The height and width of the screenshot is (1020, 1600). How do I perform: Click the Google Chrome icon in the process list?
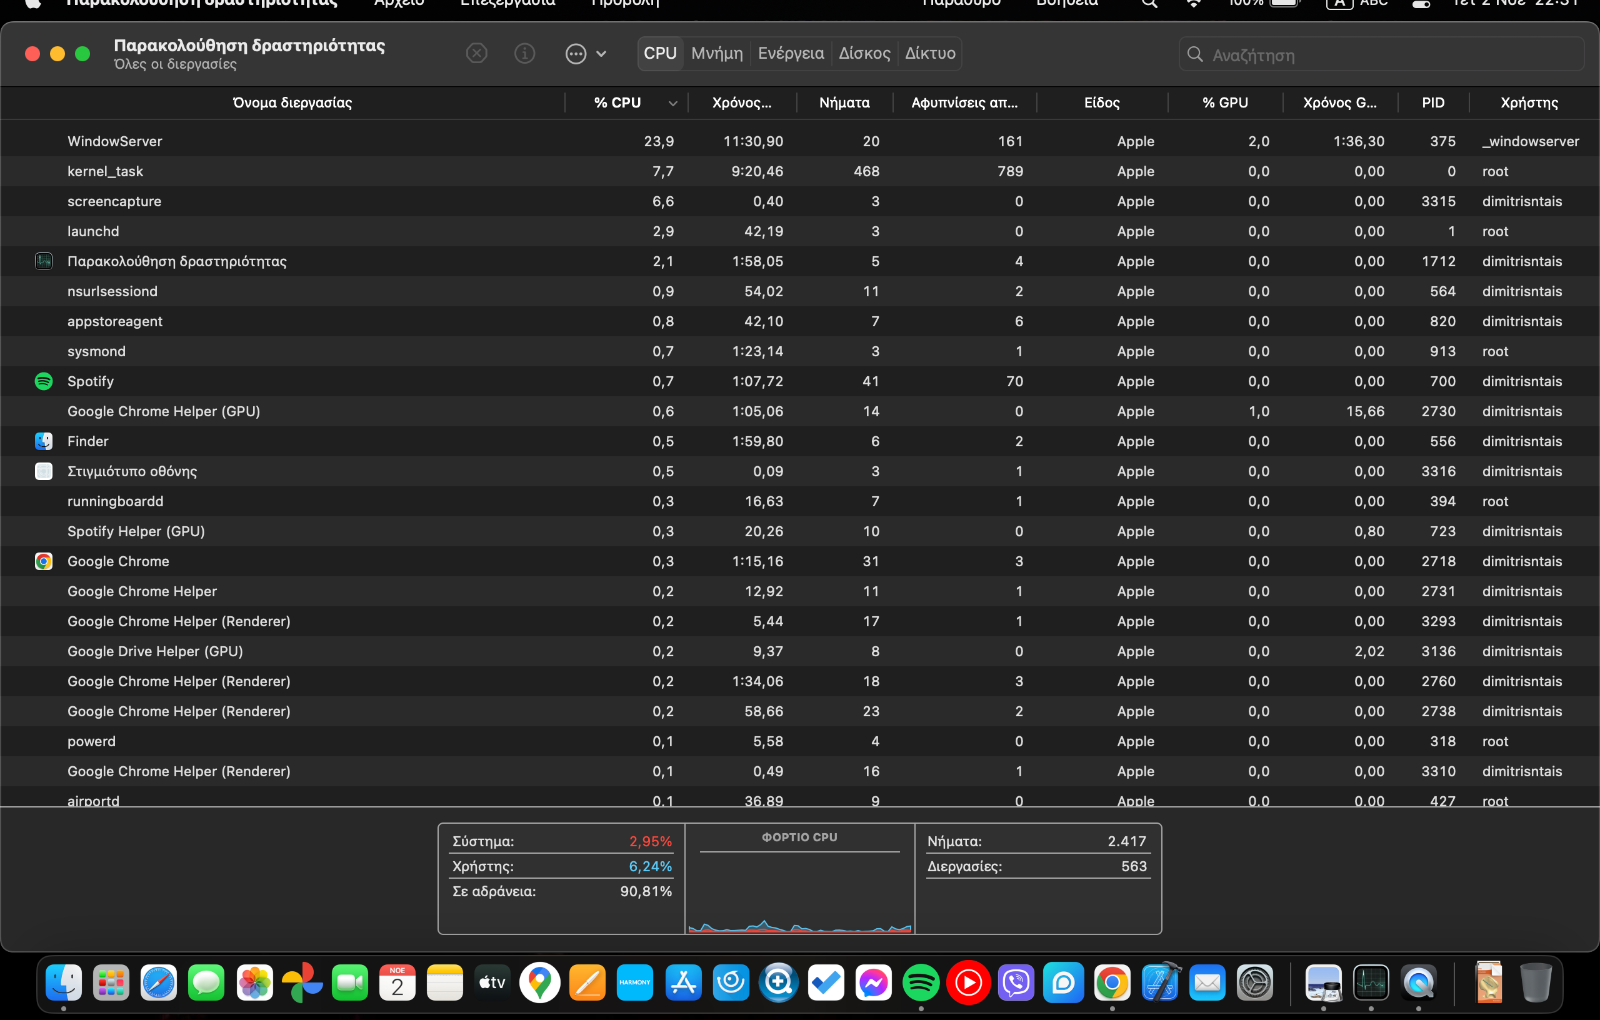[44, 561]
